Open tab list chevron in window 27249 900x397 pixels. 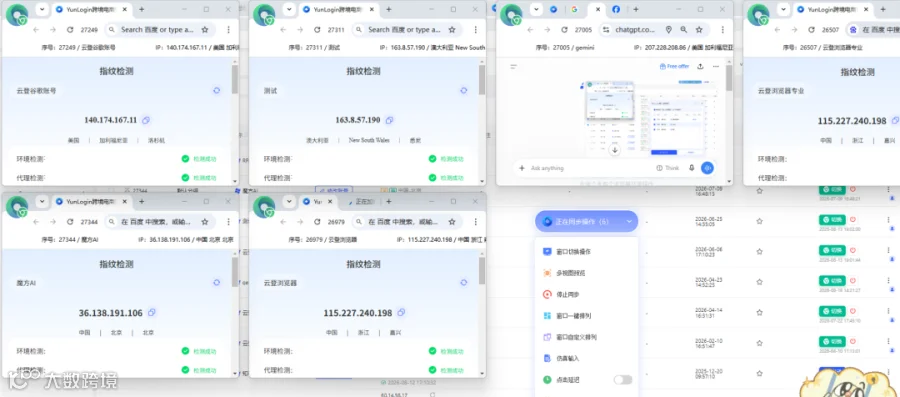41,10
